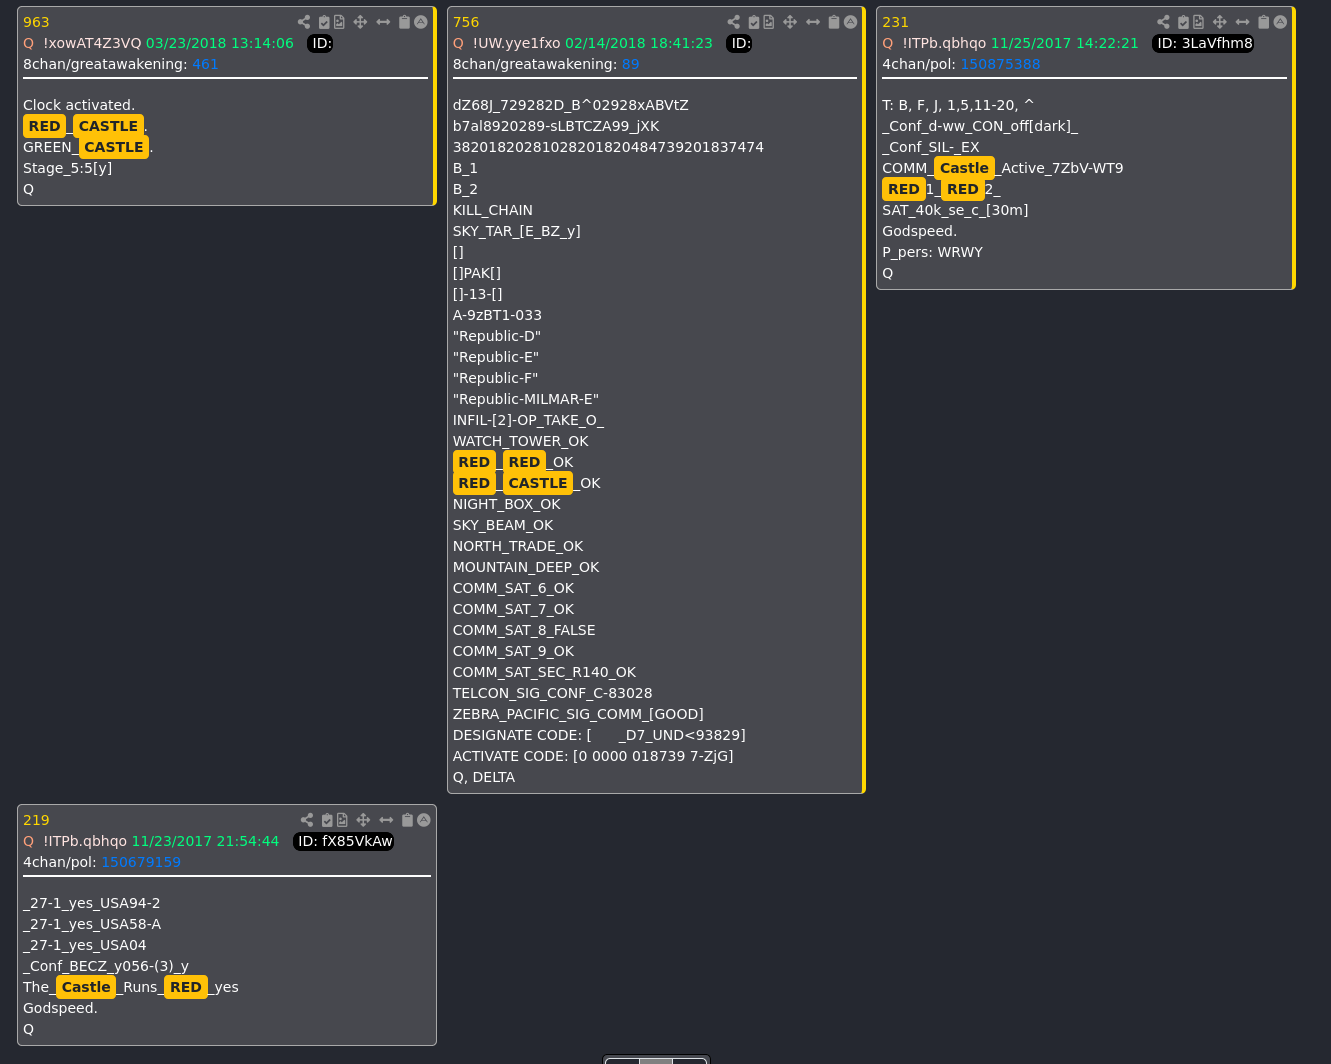
Task: Click the image document icon on post 963
Action: [x=340, y=22]
